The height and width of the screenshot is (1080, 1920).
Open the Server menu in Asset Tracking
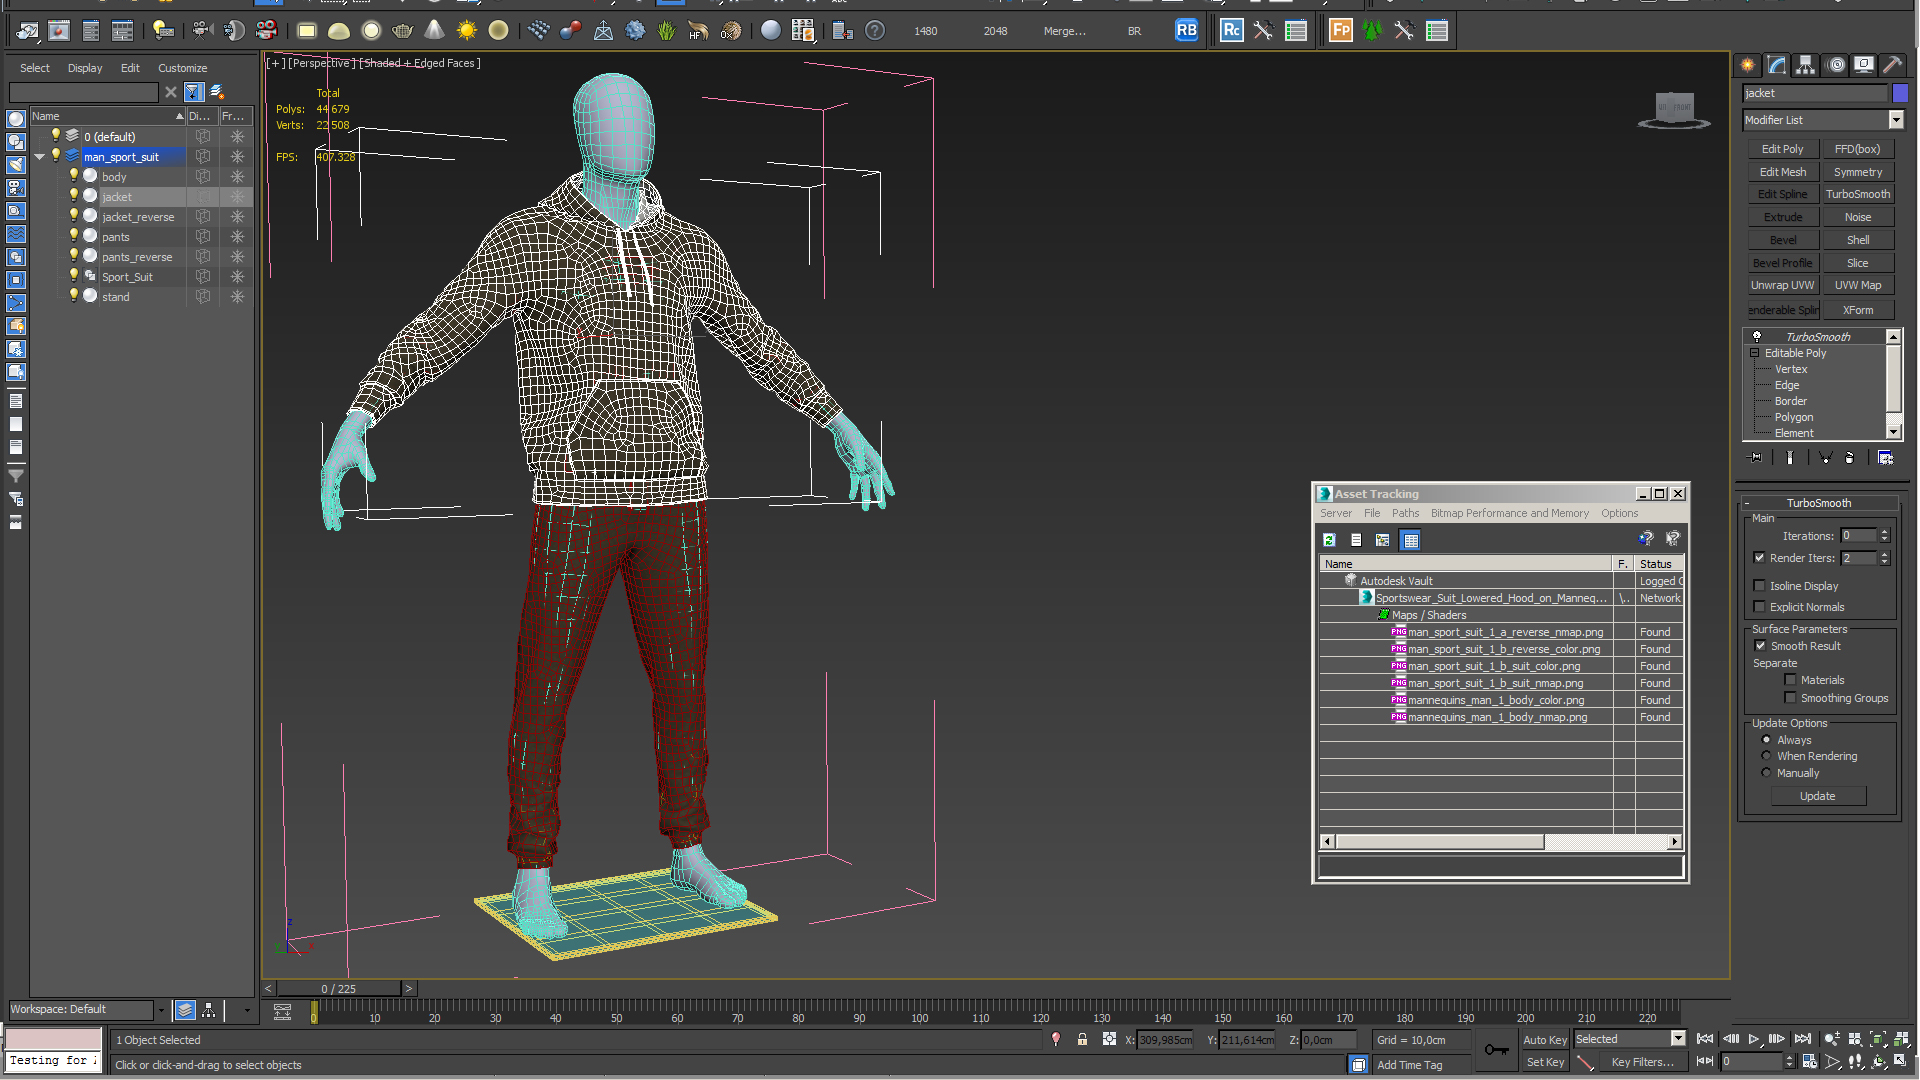(x=1336, y=513)
